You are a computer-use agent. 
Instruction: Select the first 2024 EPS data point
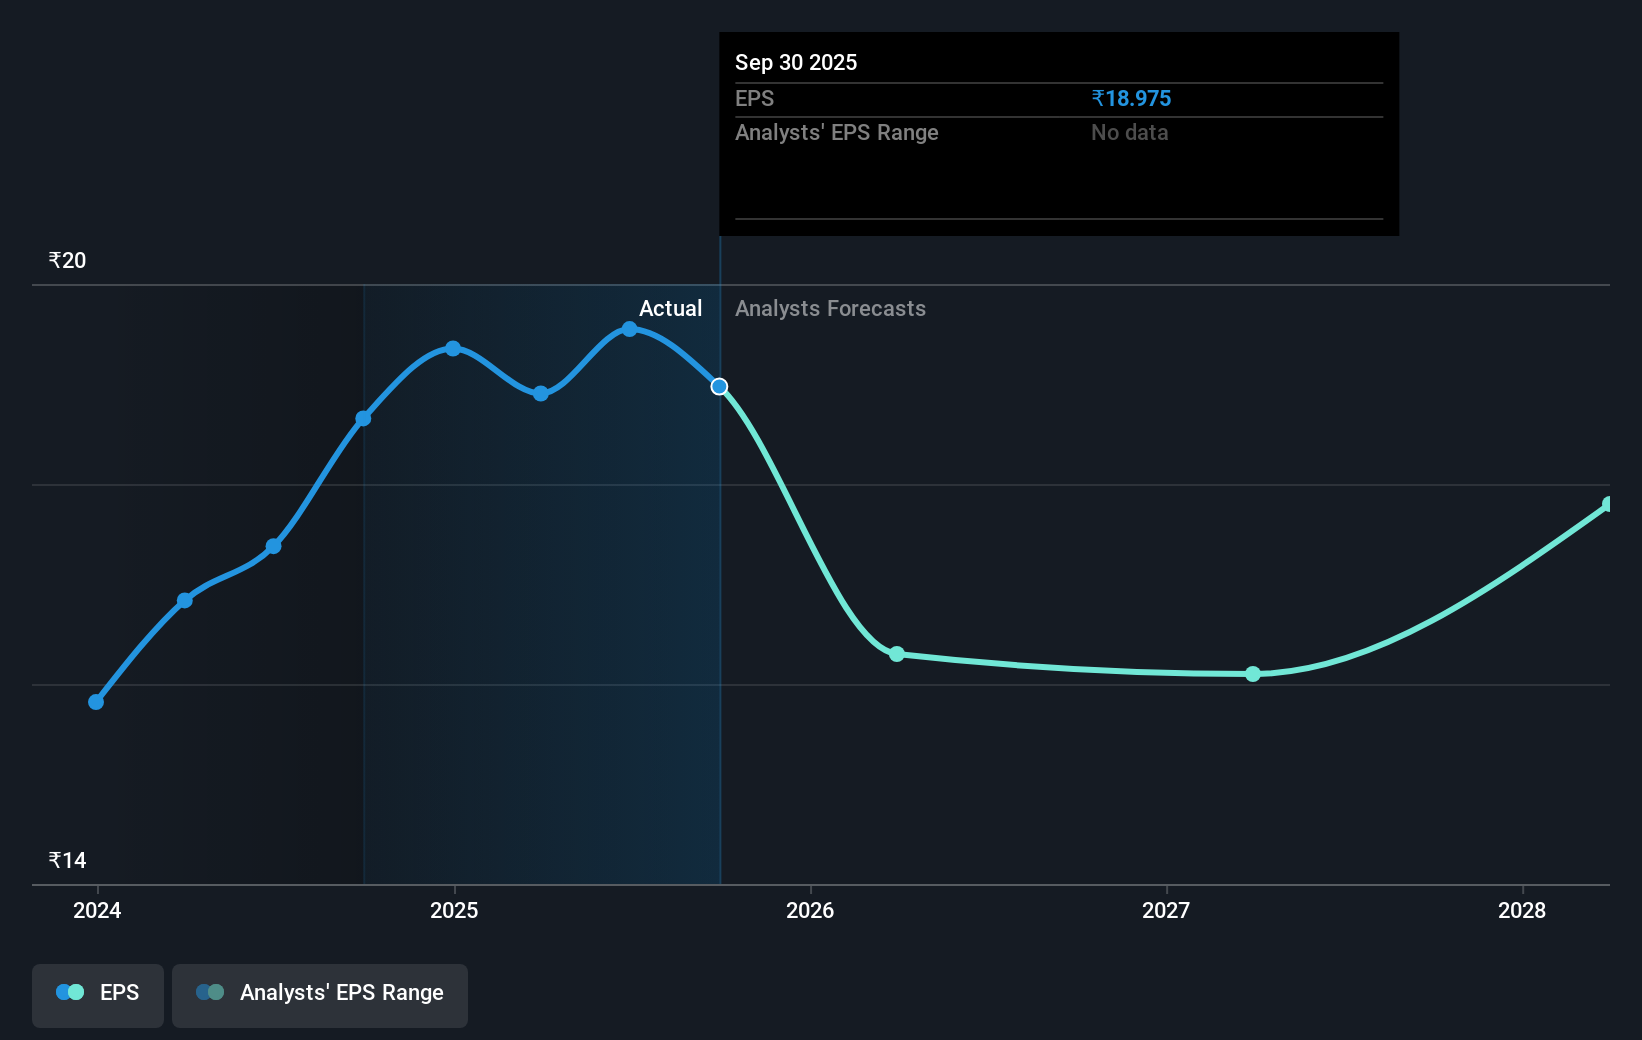point(96,701)
